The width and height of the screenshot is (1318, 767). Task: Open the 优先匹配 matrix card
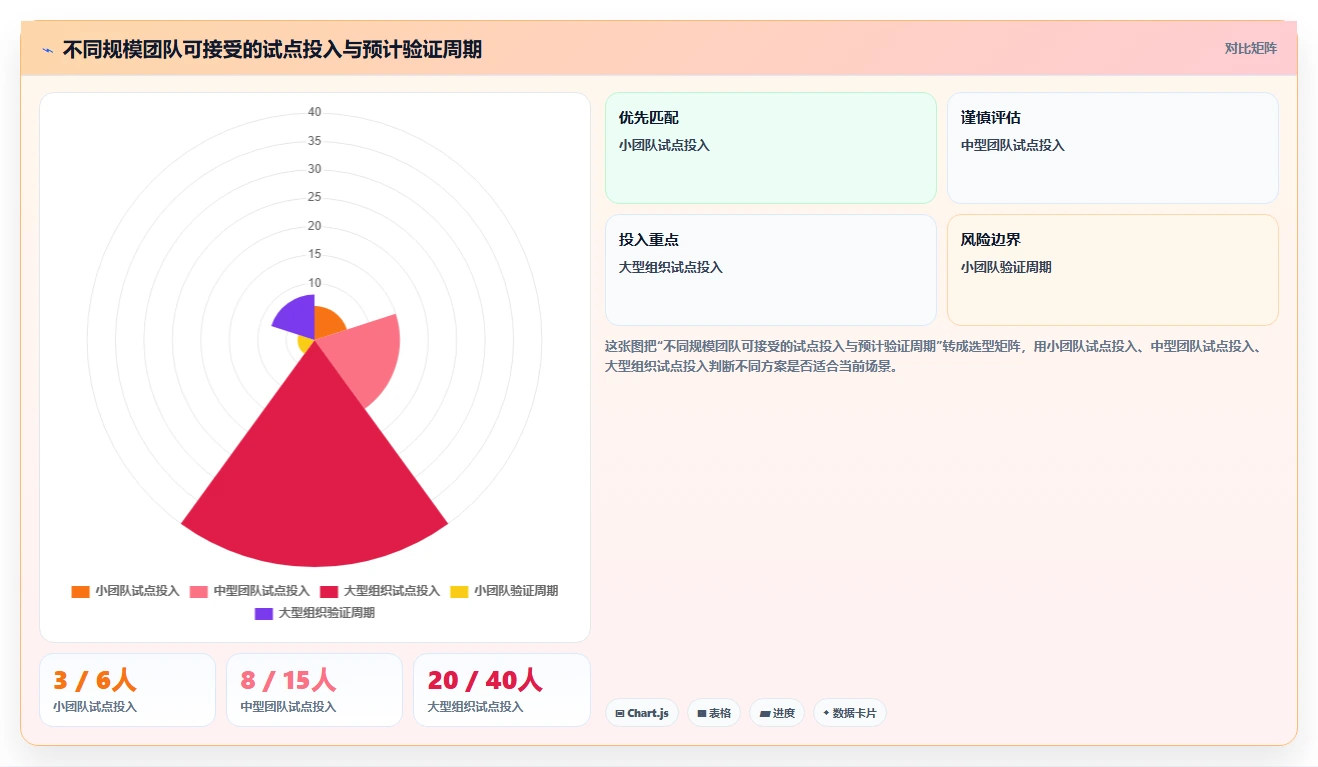[x=771, y=148]
